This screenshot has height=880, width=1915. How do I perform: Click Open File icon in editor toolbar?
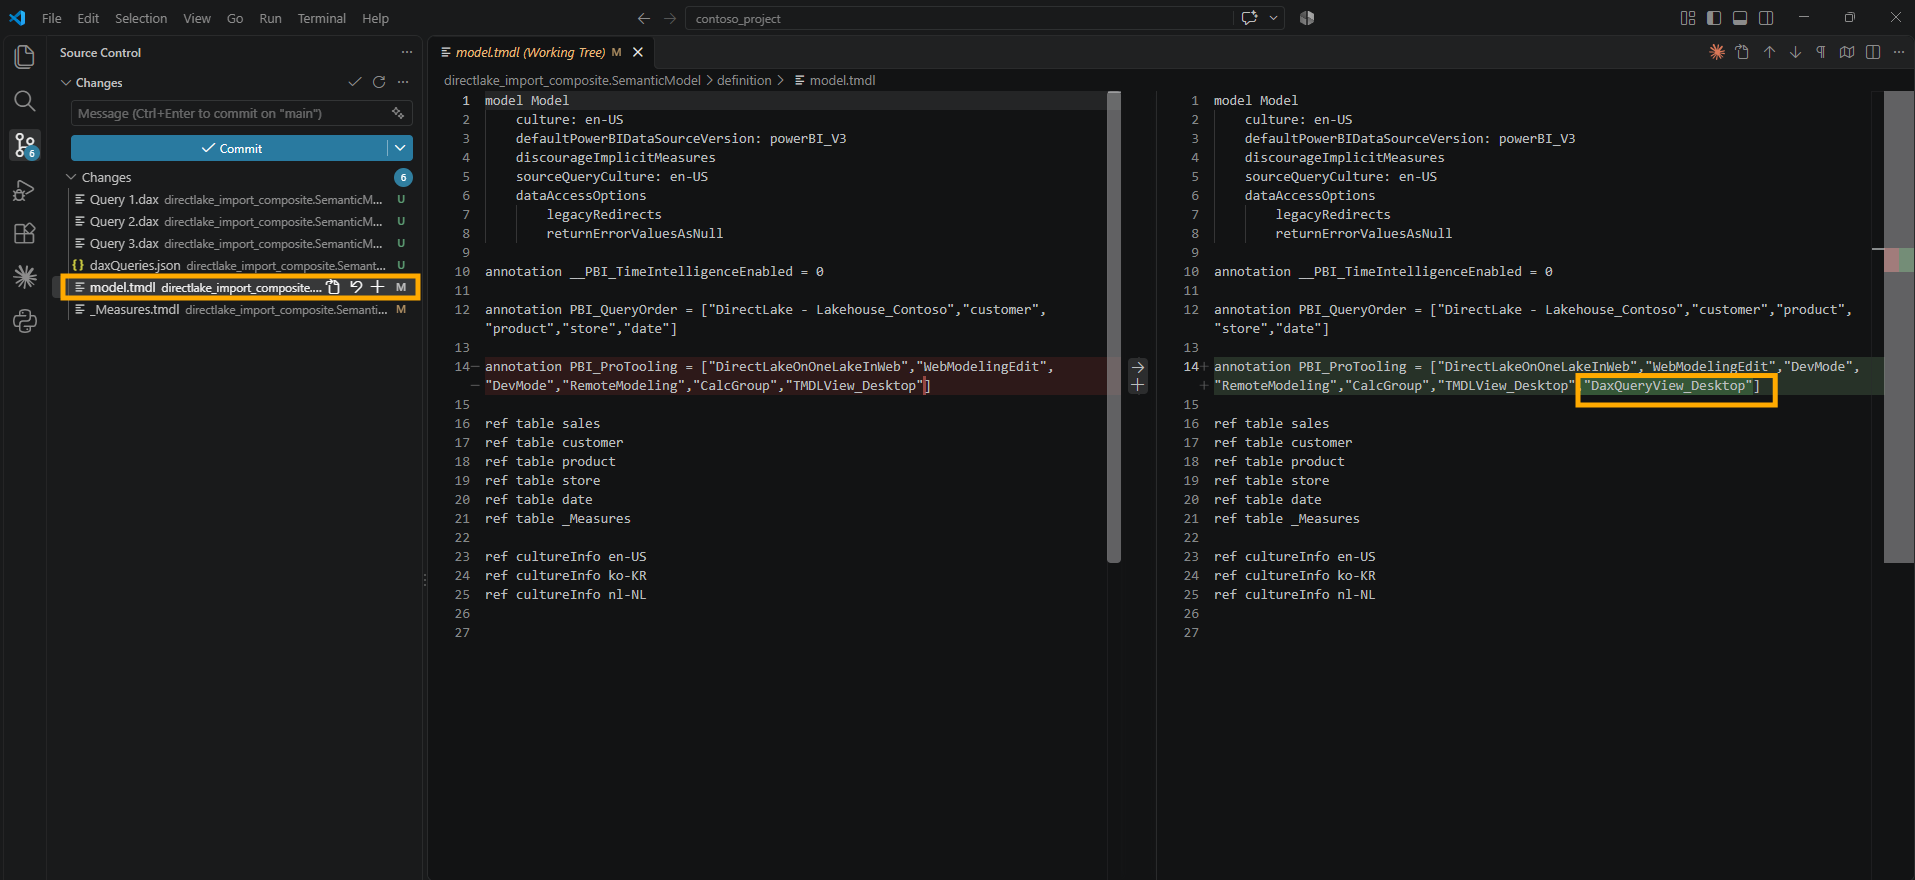1743,52
